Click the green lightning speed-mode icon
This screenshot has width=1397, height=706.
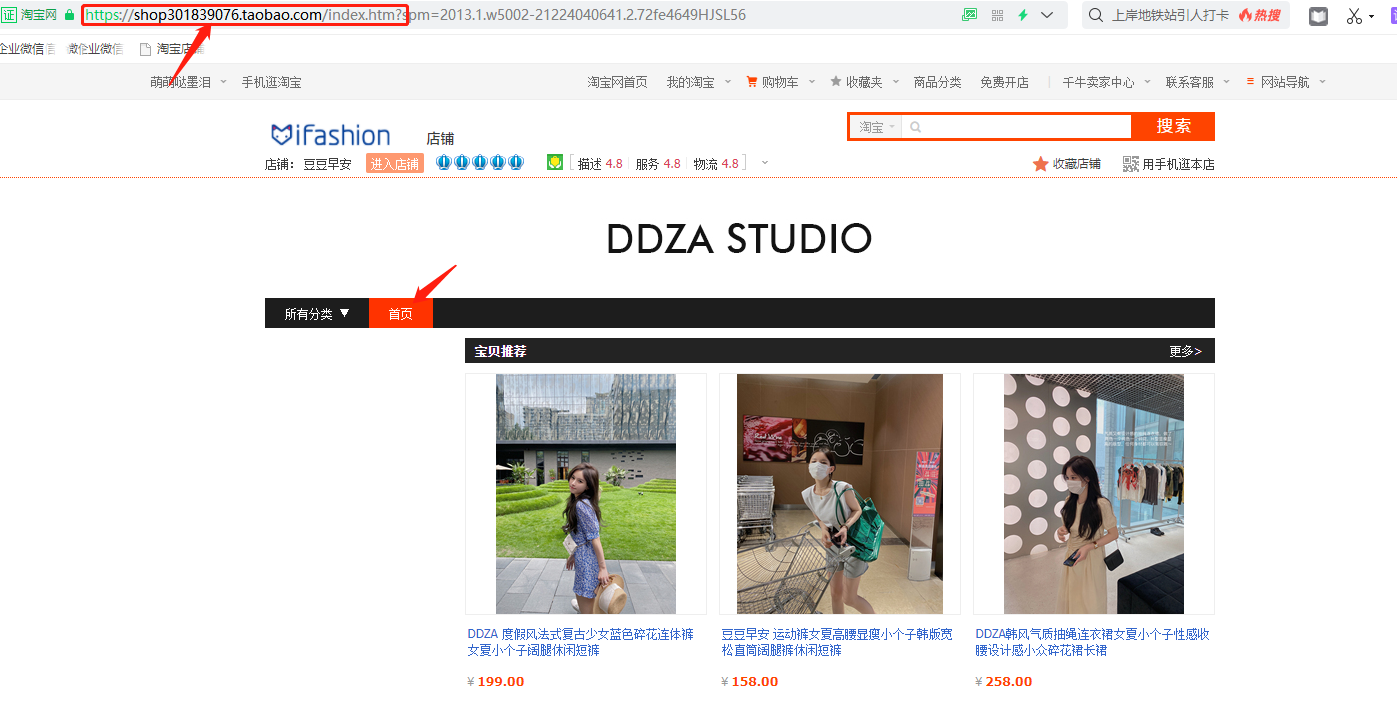coord(1023,15)
